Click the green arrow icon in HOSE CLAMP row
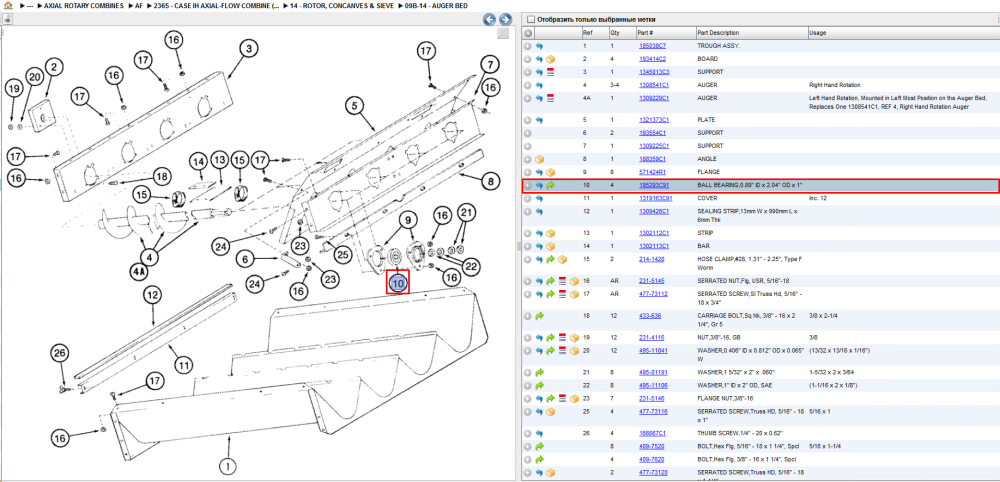Screen dimensions: 1000x482 (550, 259)
